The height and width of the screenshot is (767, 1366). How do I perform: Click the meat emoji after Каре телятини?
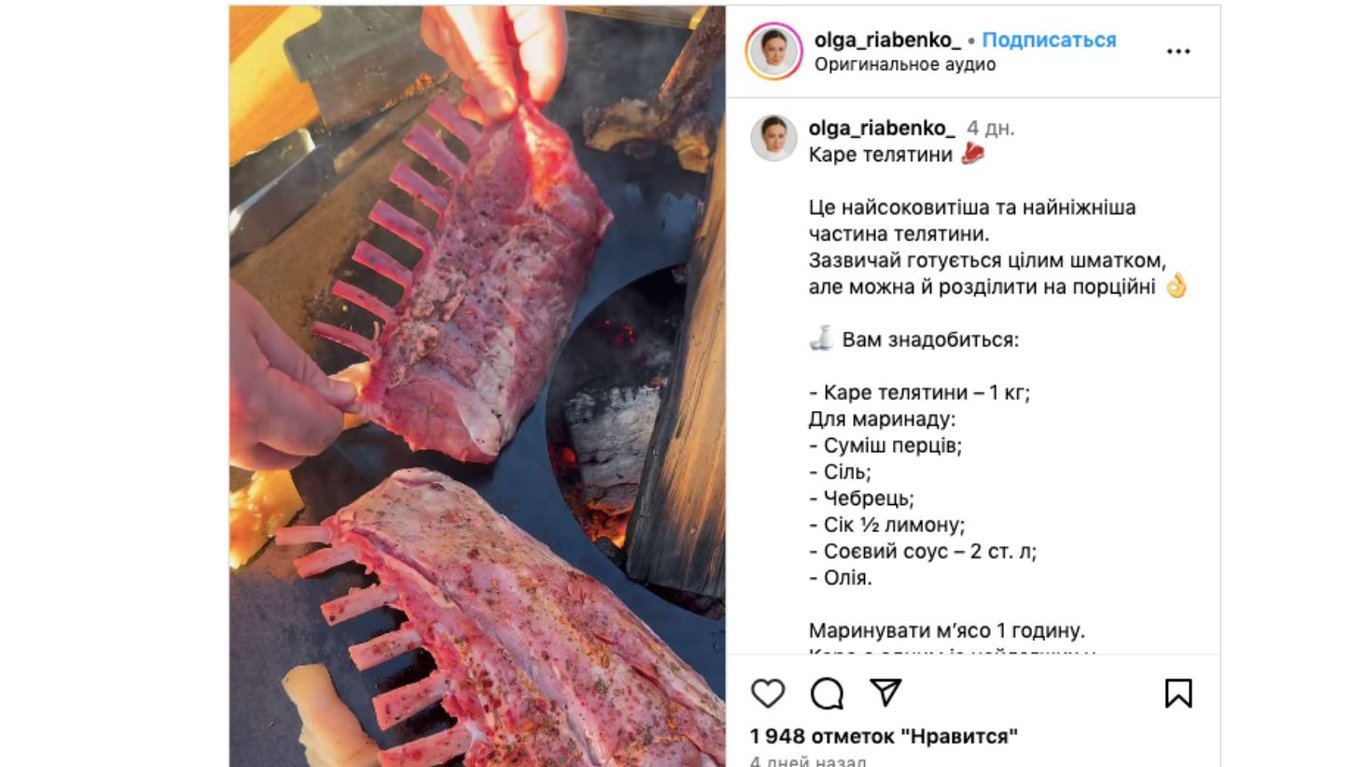pyautogui.click(x=972, y=154)
